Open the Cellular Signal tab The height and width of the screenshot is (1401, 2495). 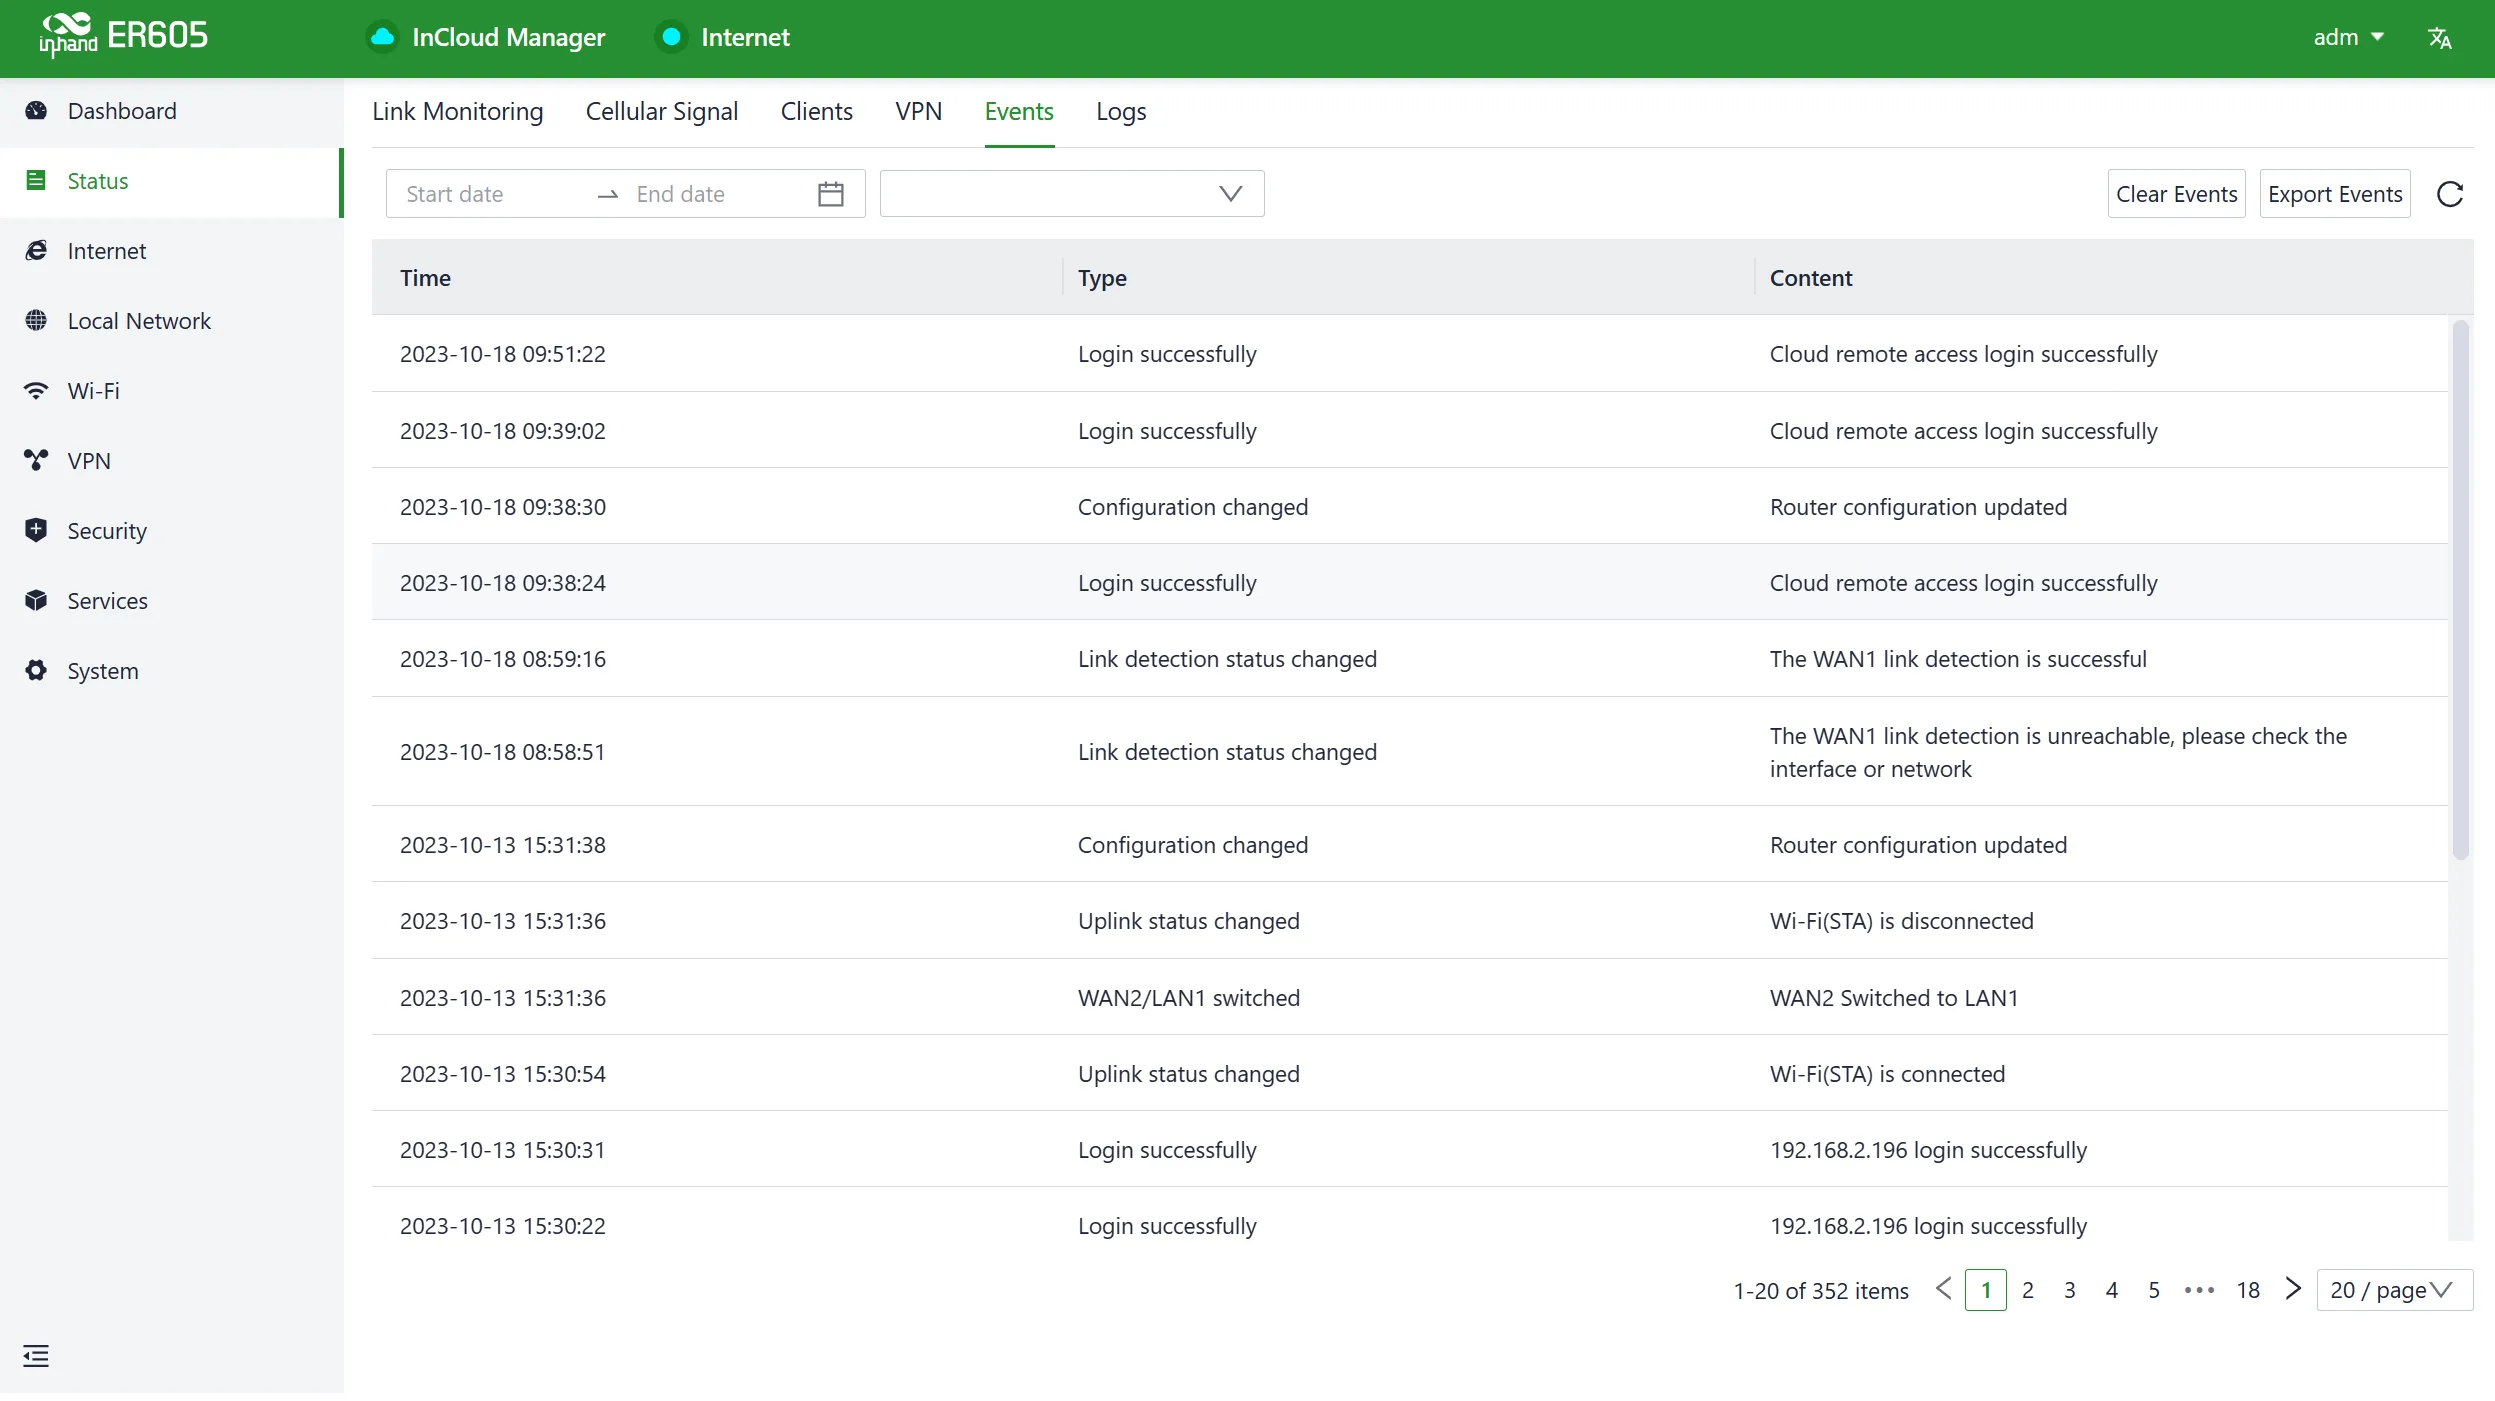tap(662, 112)
